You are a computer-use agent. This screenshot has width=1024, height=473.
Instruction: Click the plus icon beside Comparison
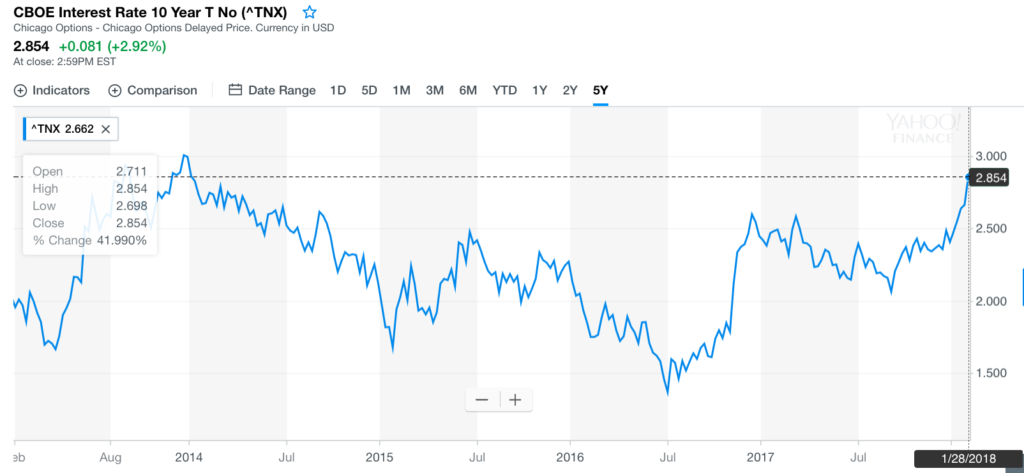(x=115, y=90)
